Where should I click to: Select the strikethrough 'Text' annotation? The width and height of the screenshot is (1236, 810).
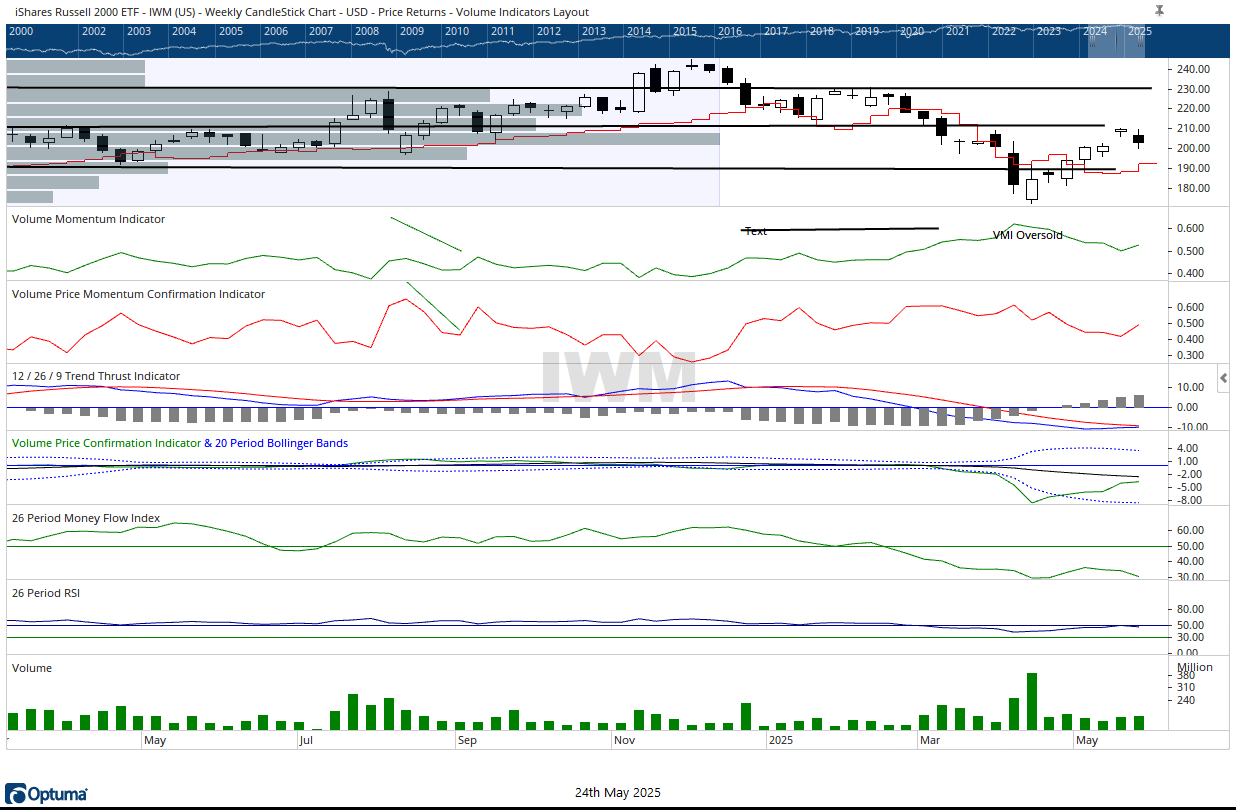pos(756,231)
